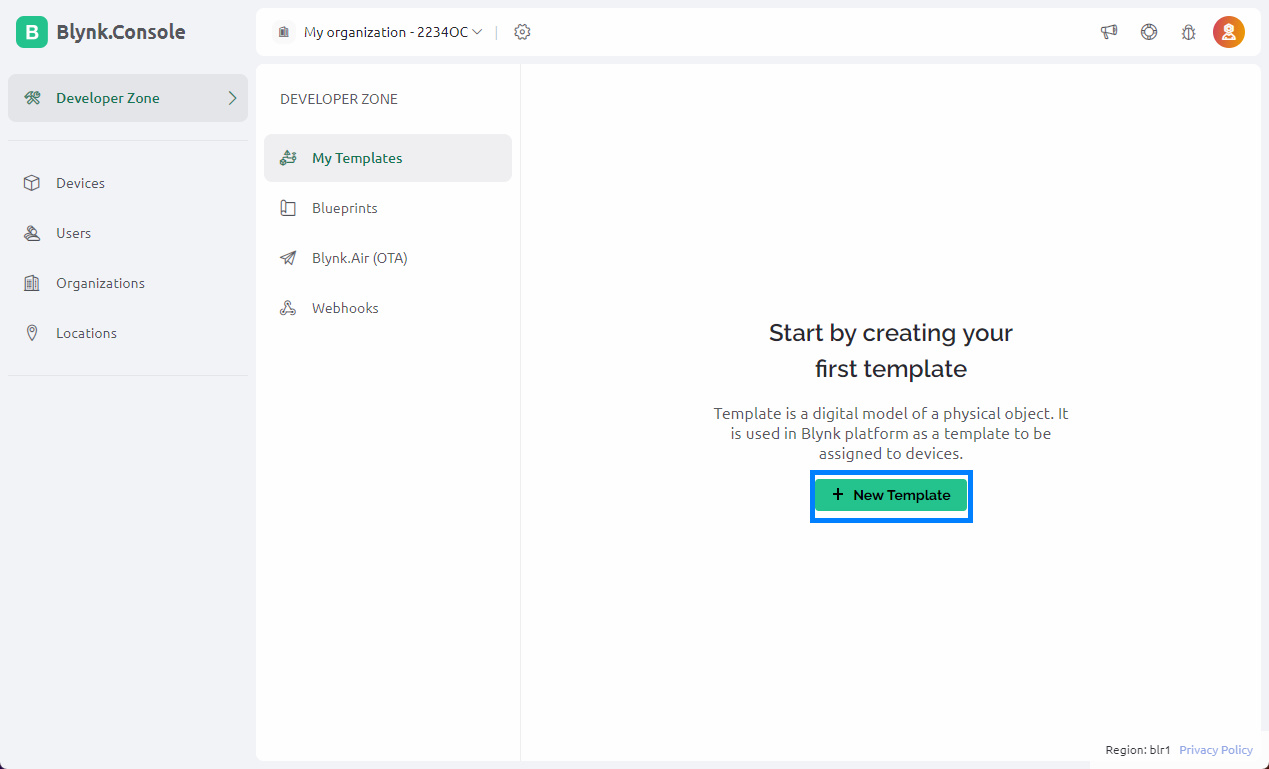1269x769 pixels.
Task: Open the Devices section
Action: [128, 183]
